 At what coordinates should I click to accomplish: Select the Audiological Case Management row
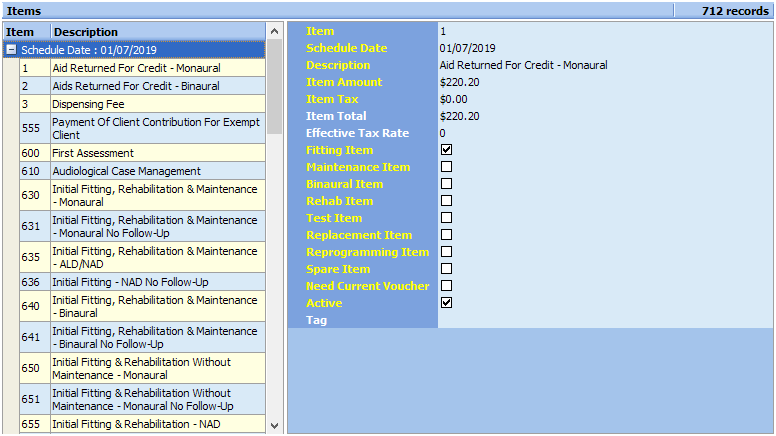coord(143,171)
